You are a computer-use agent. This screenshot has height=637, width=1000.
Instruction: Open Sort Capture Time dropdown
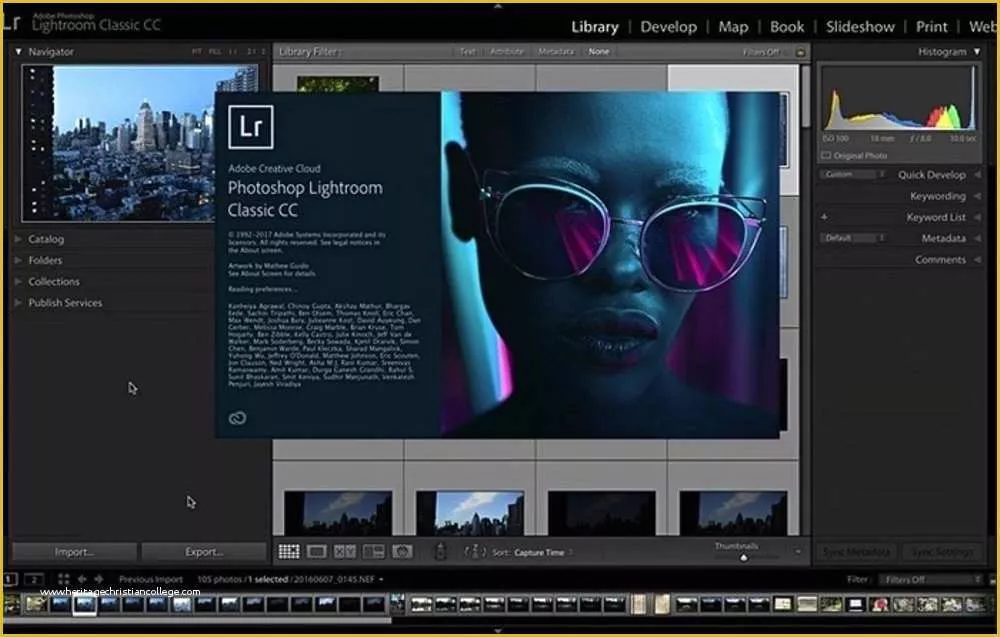point(542,553)
